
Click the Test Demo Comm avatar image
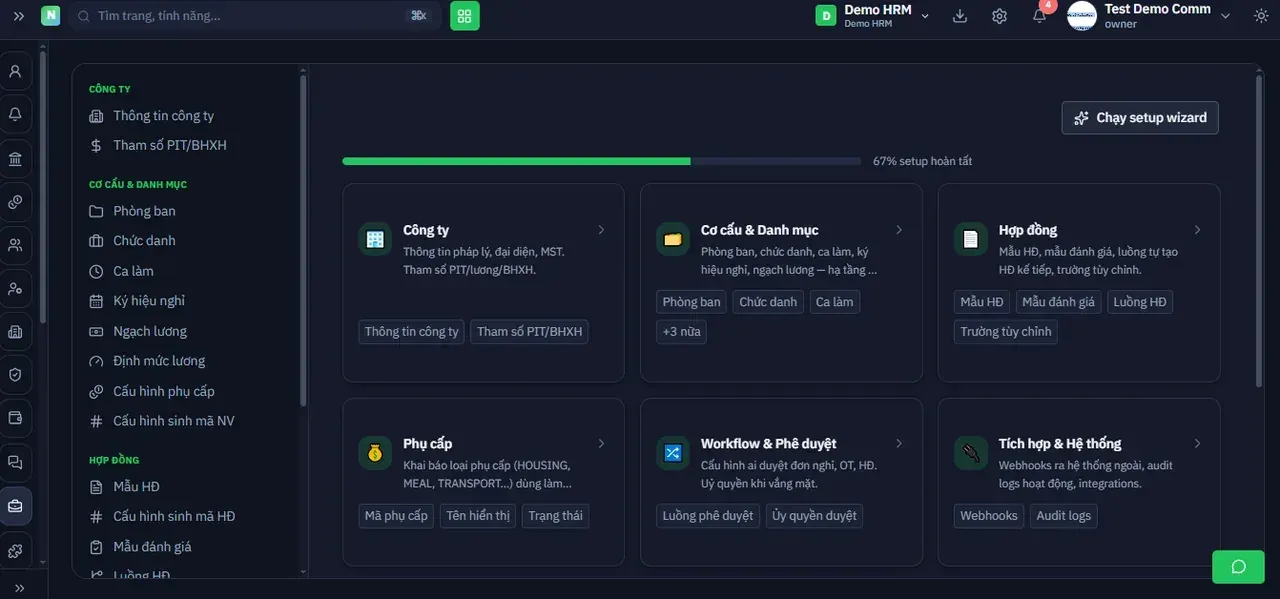tap(1082, 16)
